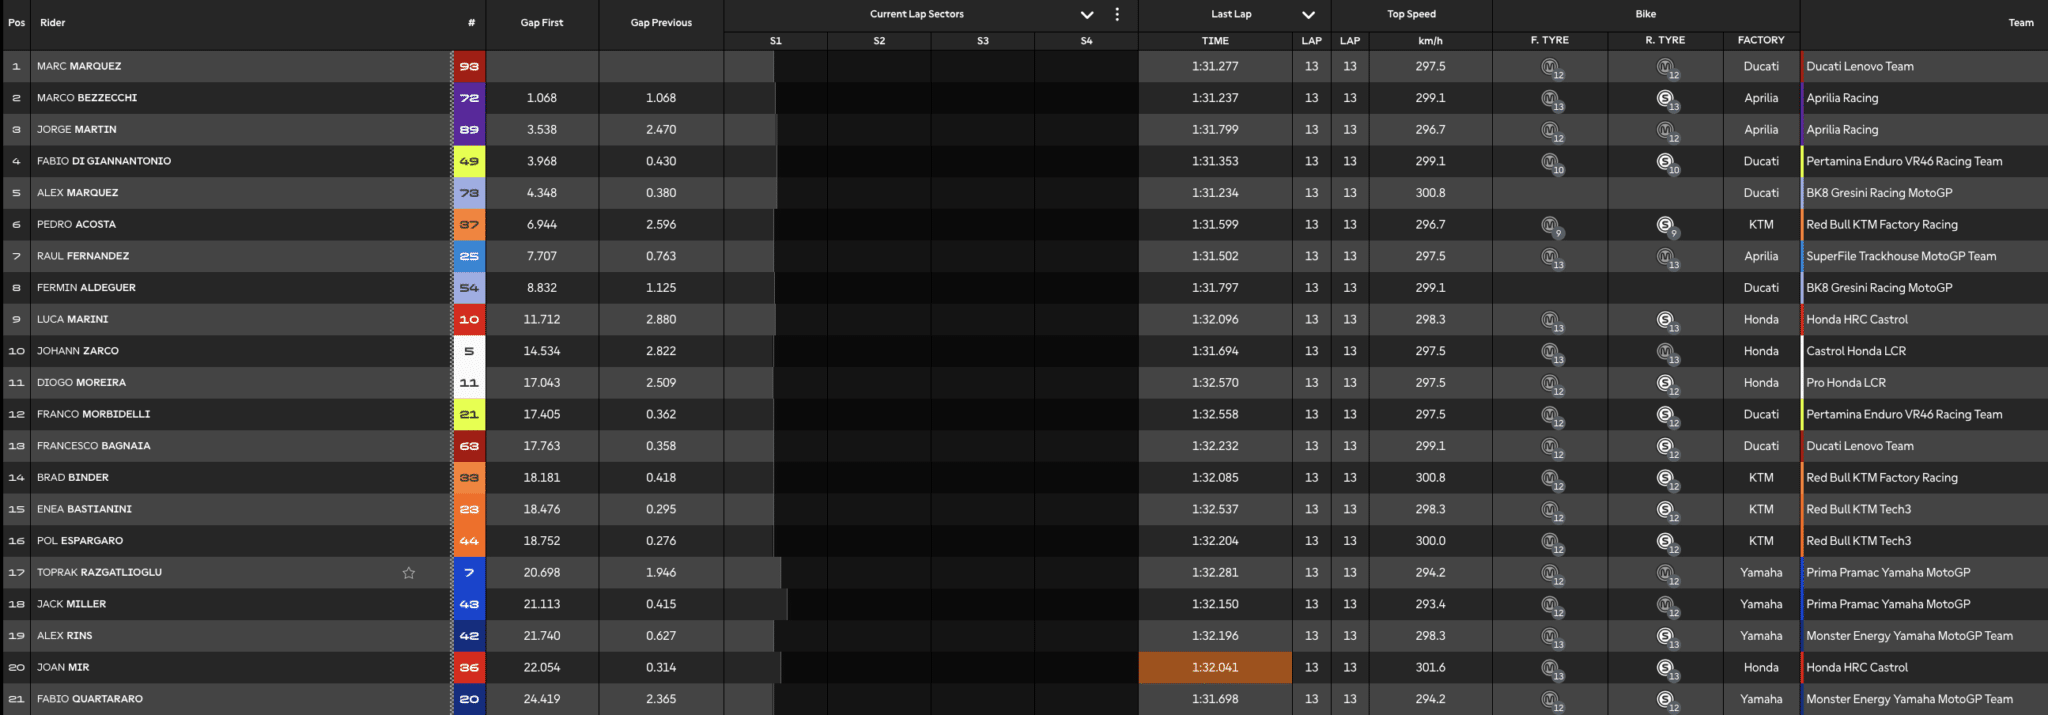This screenshot has width=2048, height=715.
Task: Click Fabio Di Giannantonio's front tyre icon
Action: point(1551,163)
